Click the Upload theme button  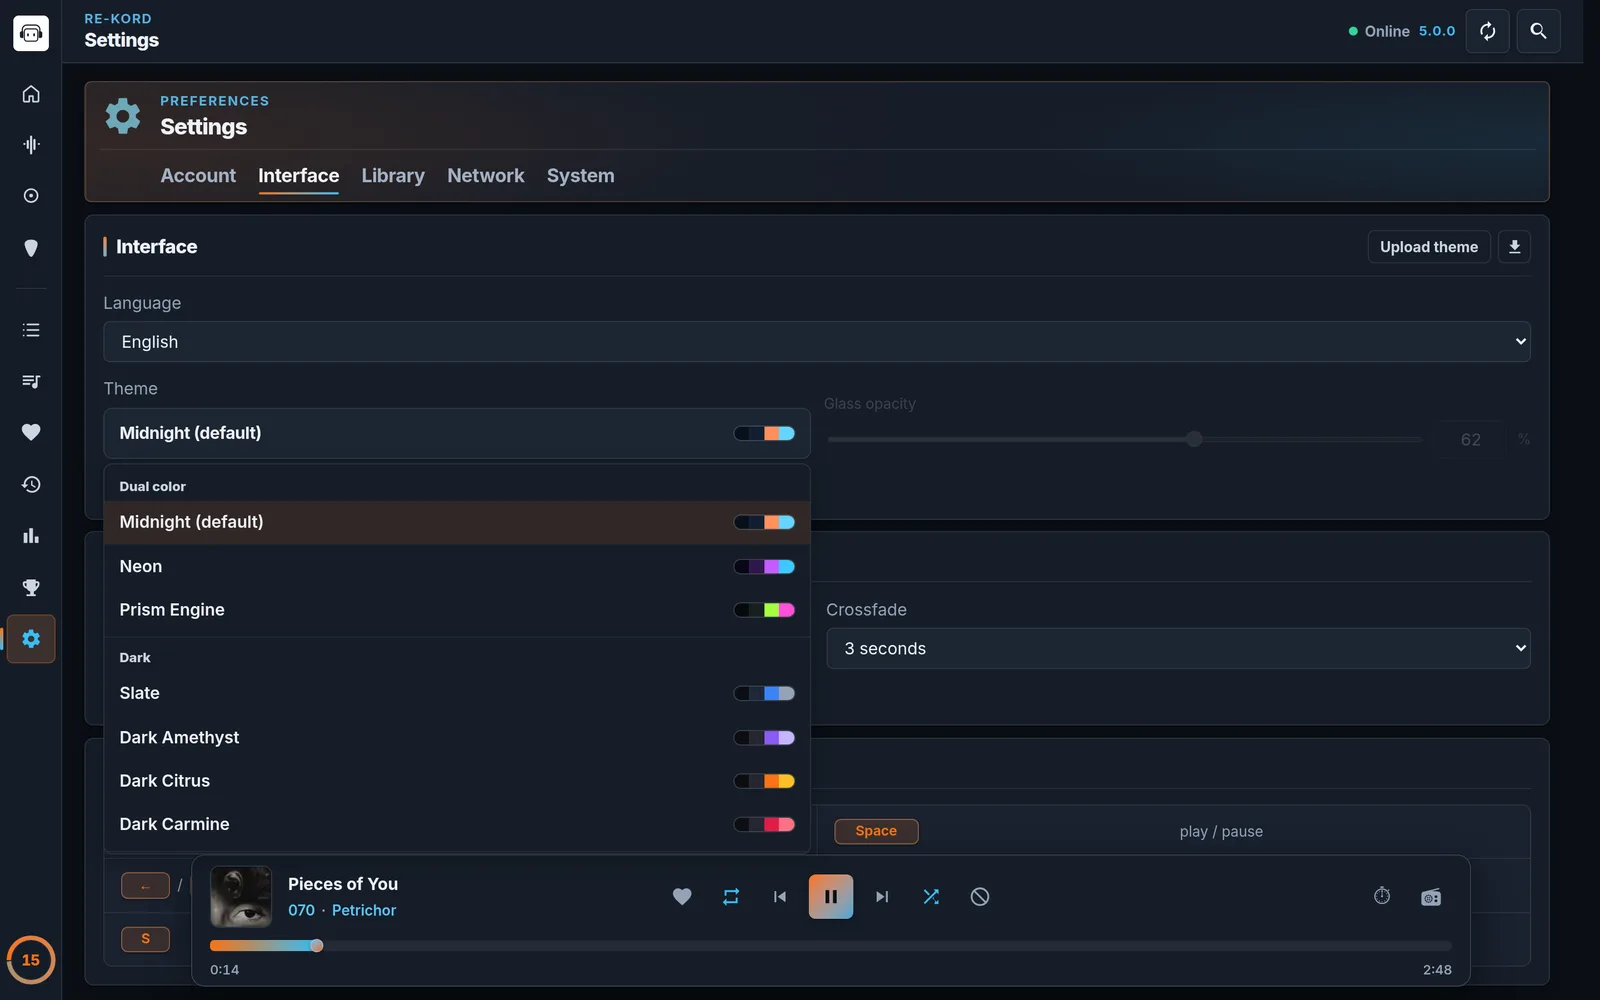tap(1429, 247)
